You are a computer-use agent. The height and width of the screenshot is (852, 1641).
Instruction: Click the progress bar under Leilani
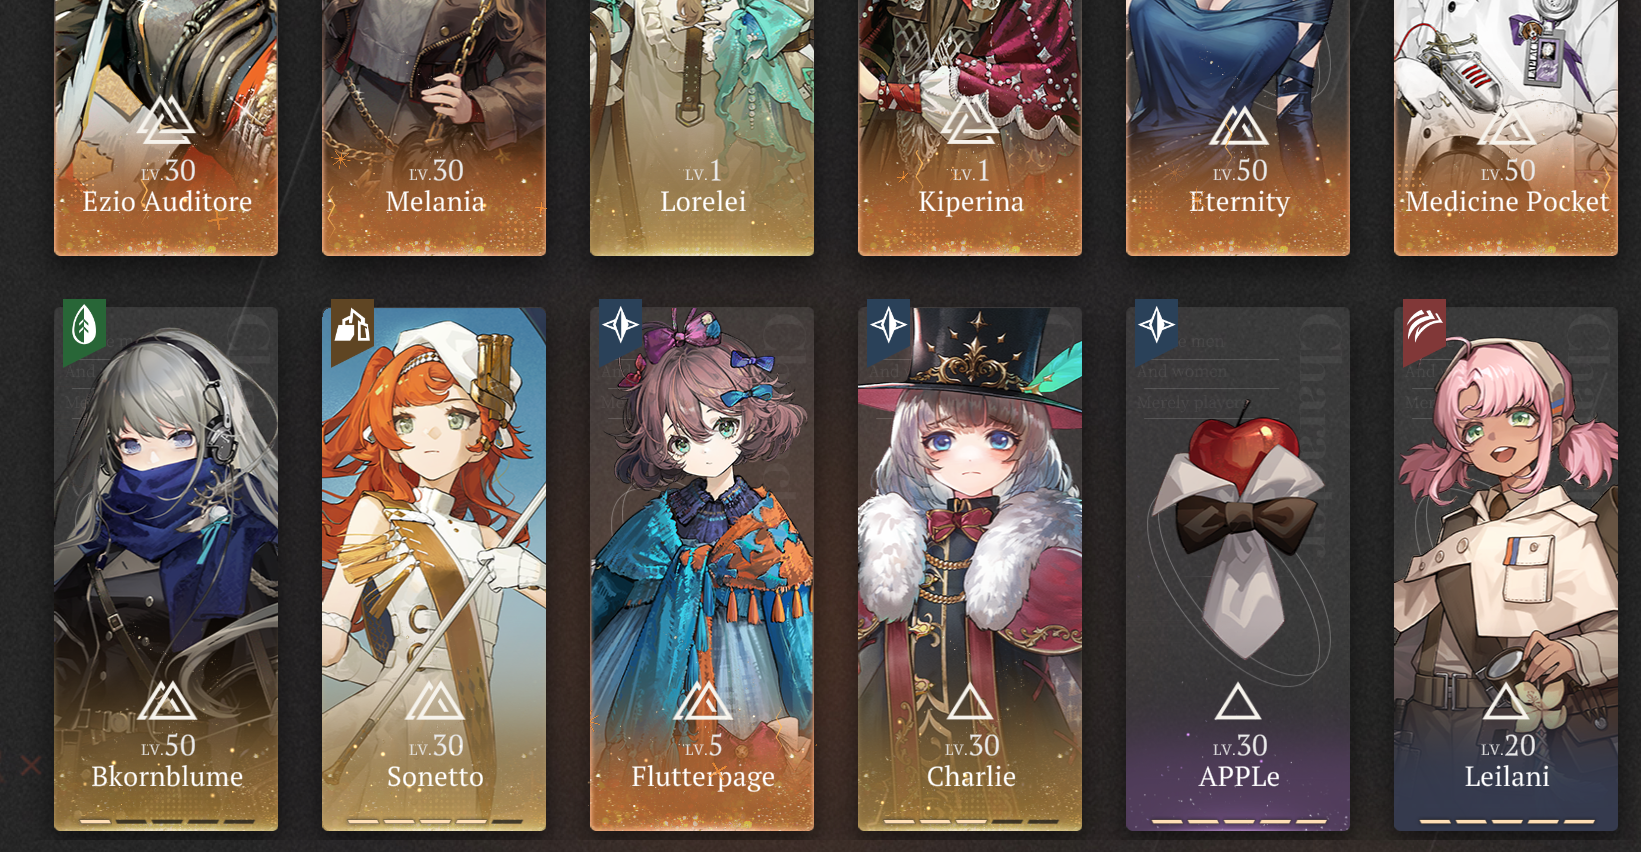1506,821
